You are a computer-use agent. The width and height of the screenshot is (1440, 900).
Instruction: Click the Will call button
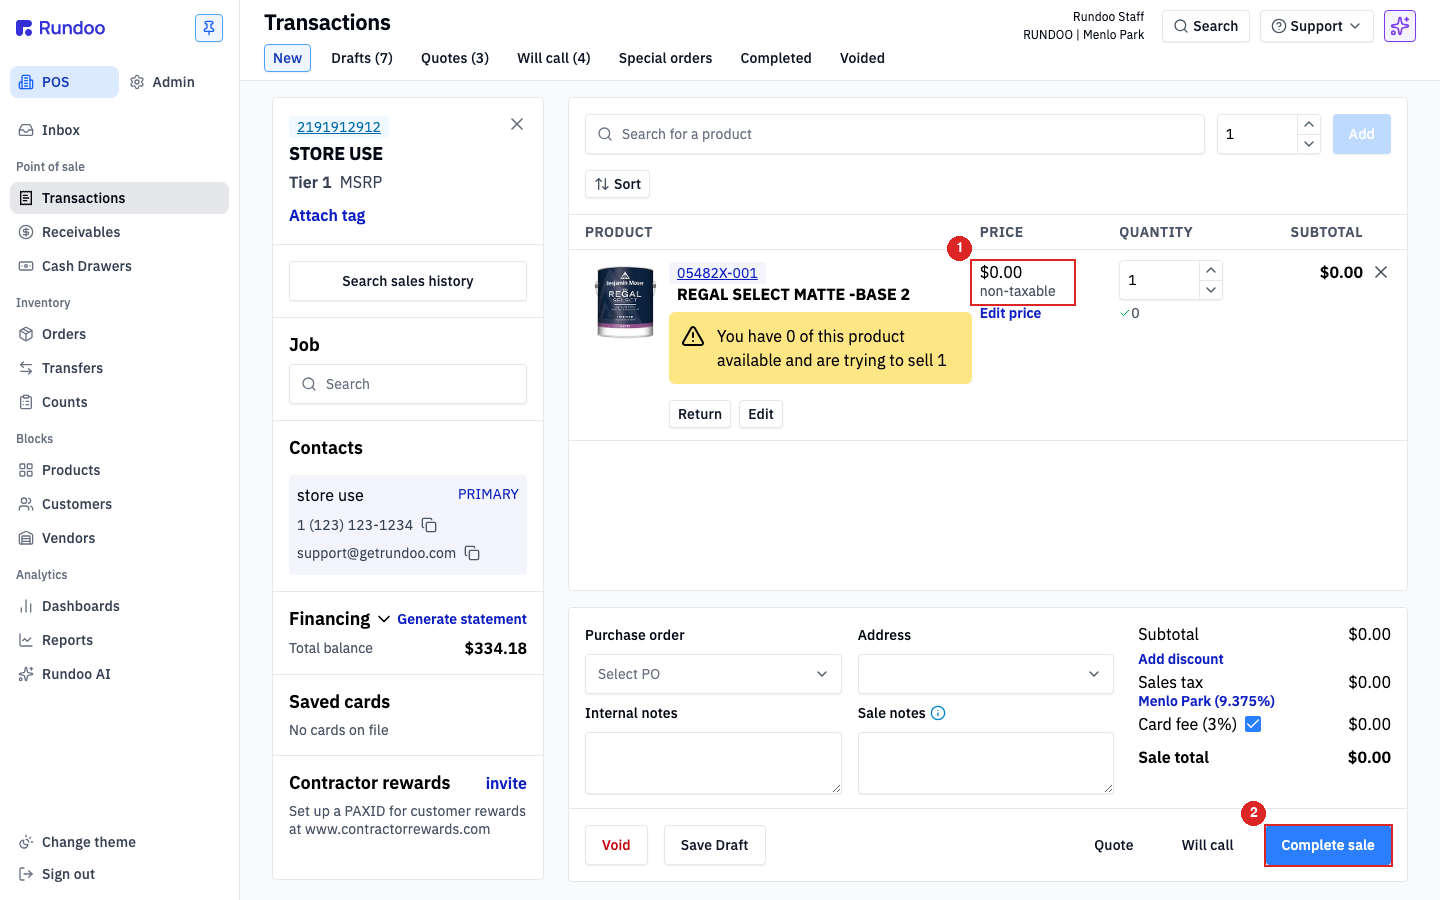click(1208, 845)
